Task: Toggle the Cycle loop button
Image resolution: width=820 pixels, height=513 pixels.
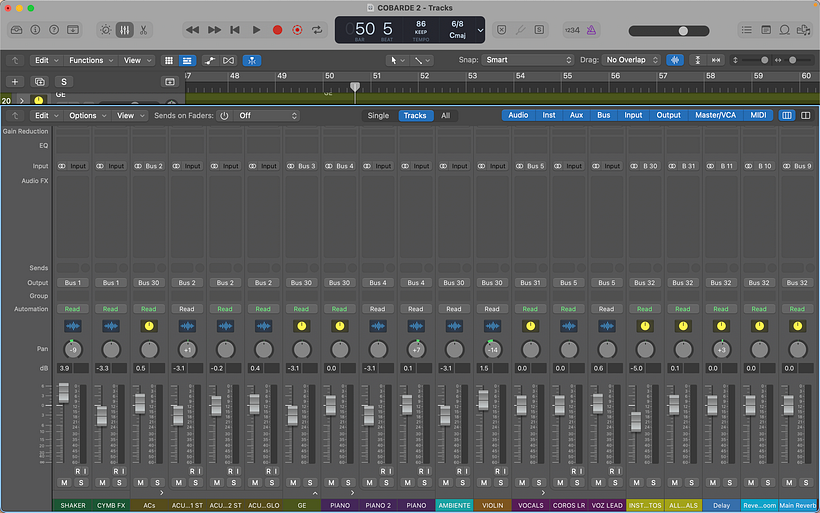Action: coord(317,30)
